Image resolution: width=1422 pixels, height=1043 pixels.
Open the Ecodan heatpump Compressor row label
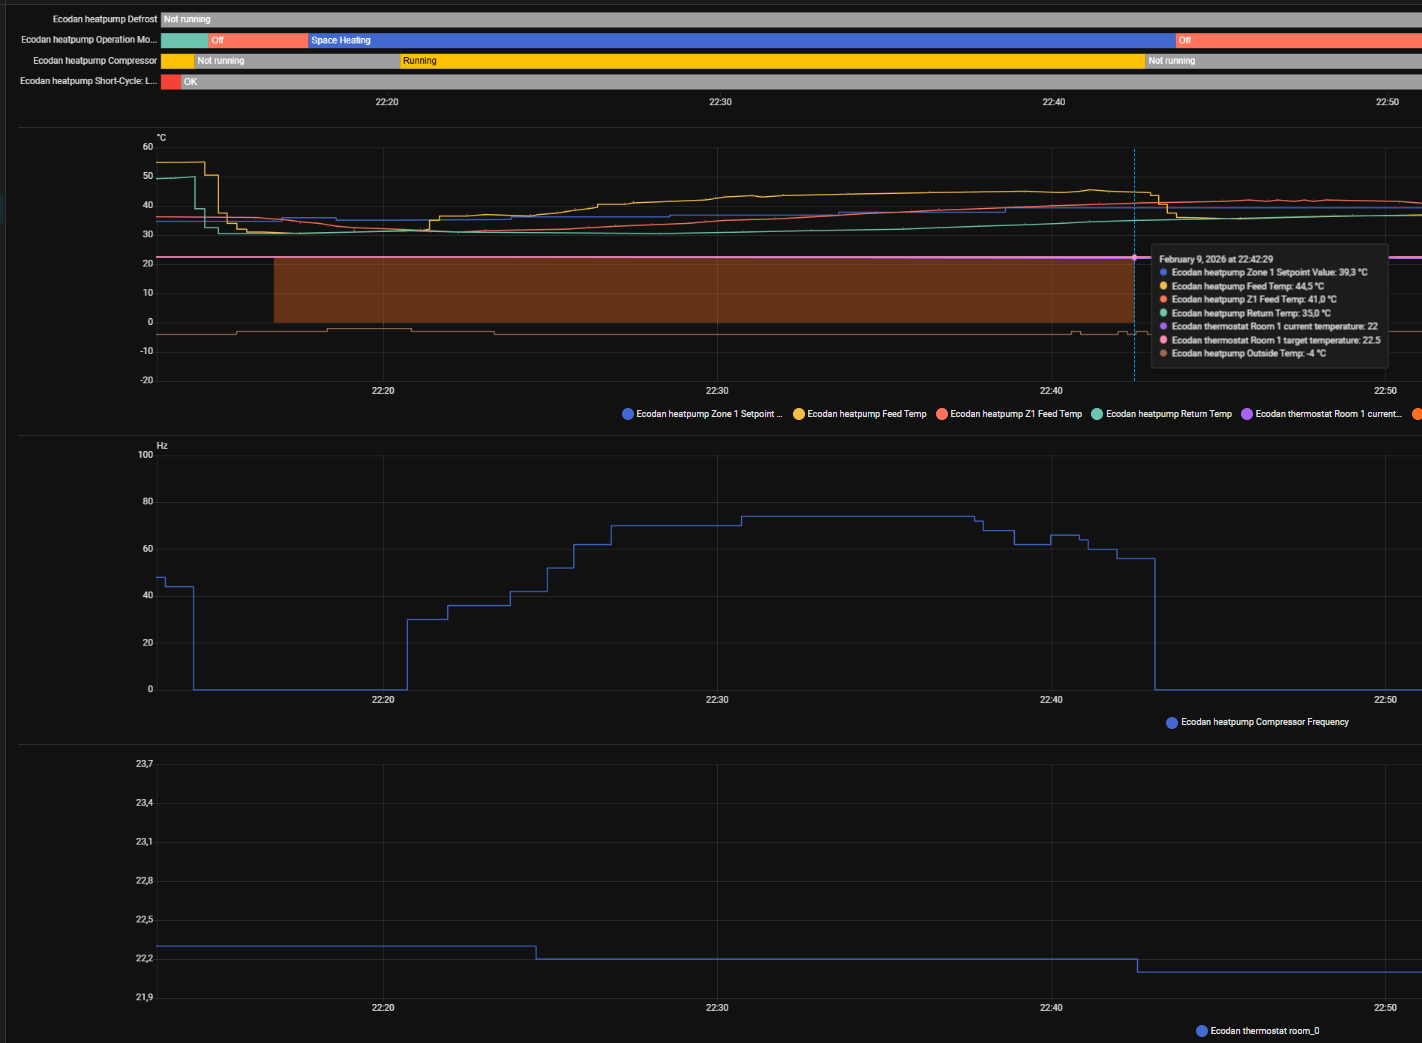[95, 61]
